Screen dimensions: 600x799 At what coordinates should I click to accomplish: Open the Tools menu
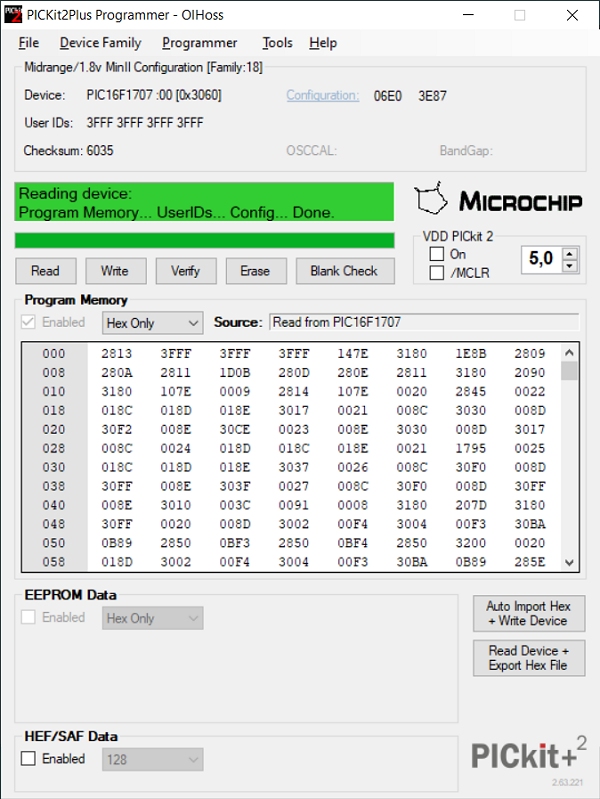click(x=277, y=43)
